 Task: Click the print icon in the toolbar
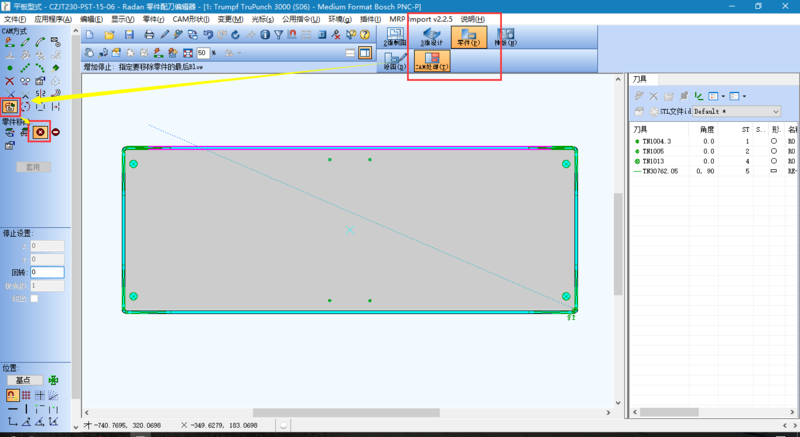pos(149,35)
